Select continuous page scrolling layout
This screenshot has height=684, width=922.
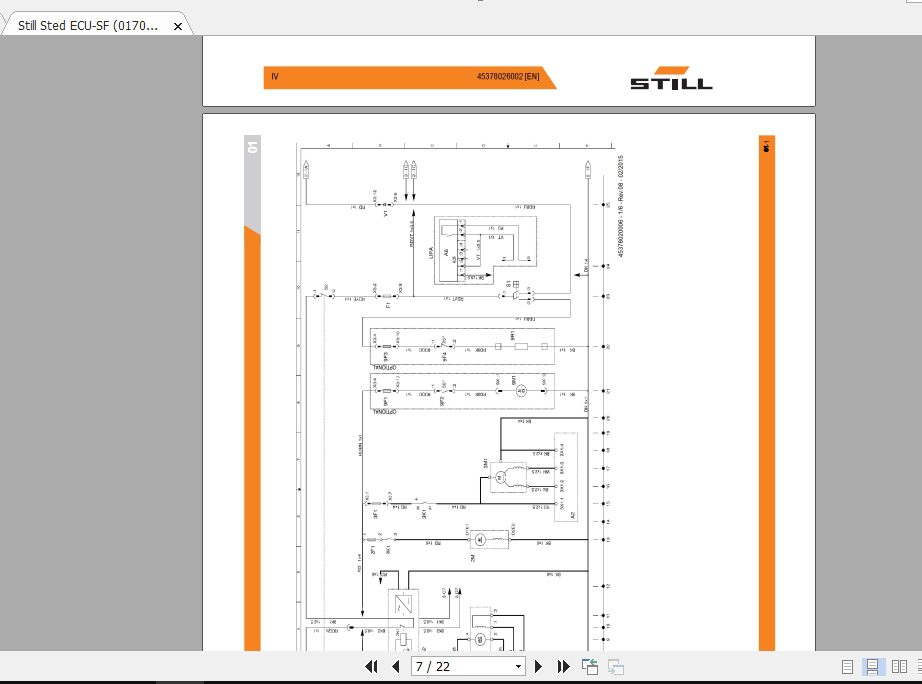tap(872, 666)
